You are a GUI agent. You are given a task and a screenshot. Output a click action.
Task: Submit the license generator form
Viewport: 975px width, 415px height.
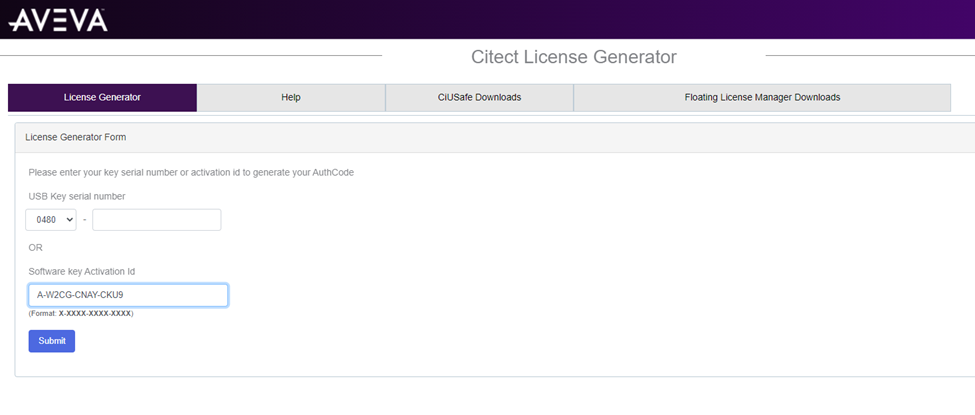click(52, 341)
